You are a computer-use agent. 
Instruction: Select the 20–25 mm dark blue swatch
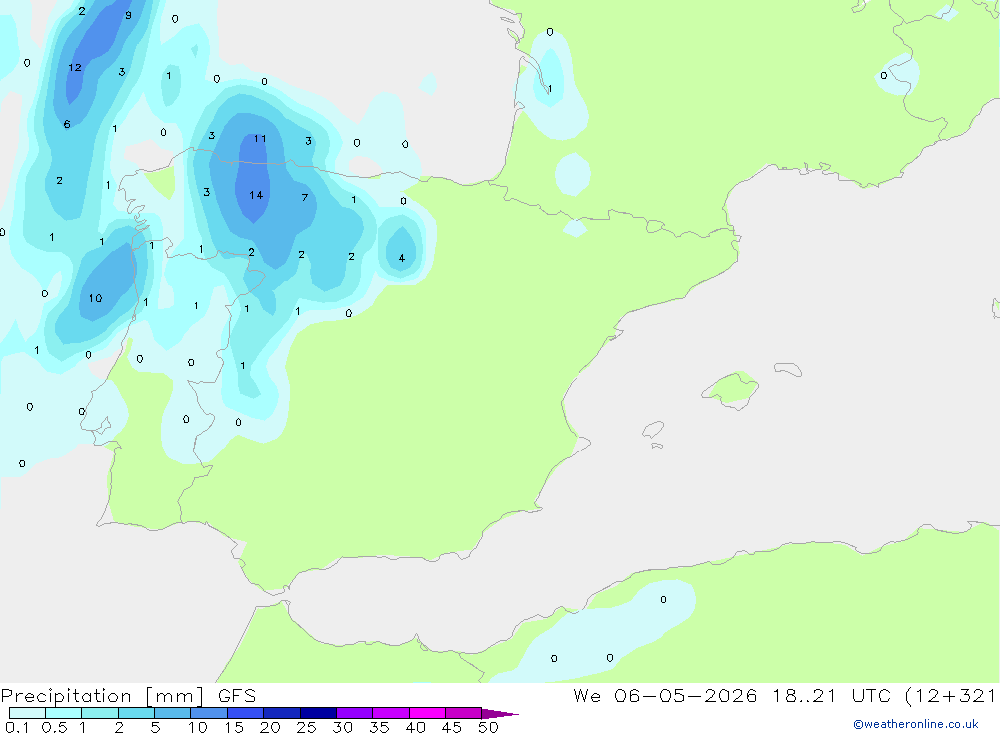(282, 713)
